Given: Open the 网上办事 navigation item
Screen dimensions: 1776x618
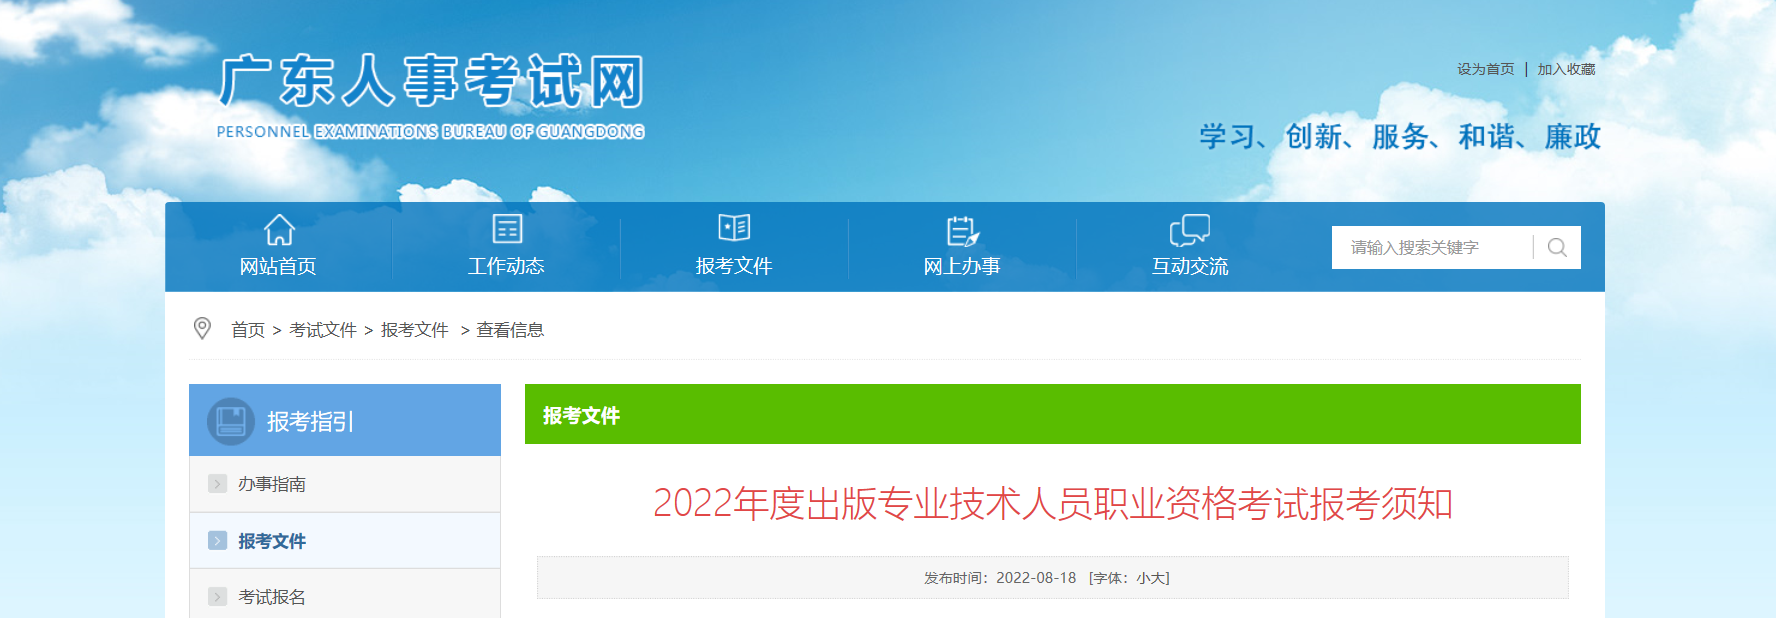Looking at the screenshot, I should click(962, 266).
